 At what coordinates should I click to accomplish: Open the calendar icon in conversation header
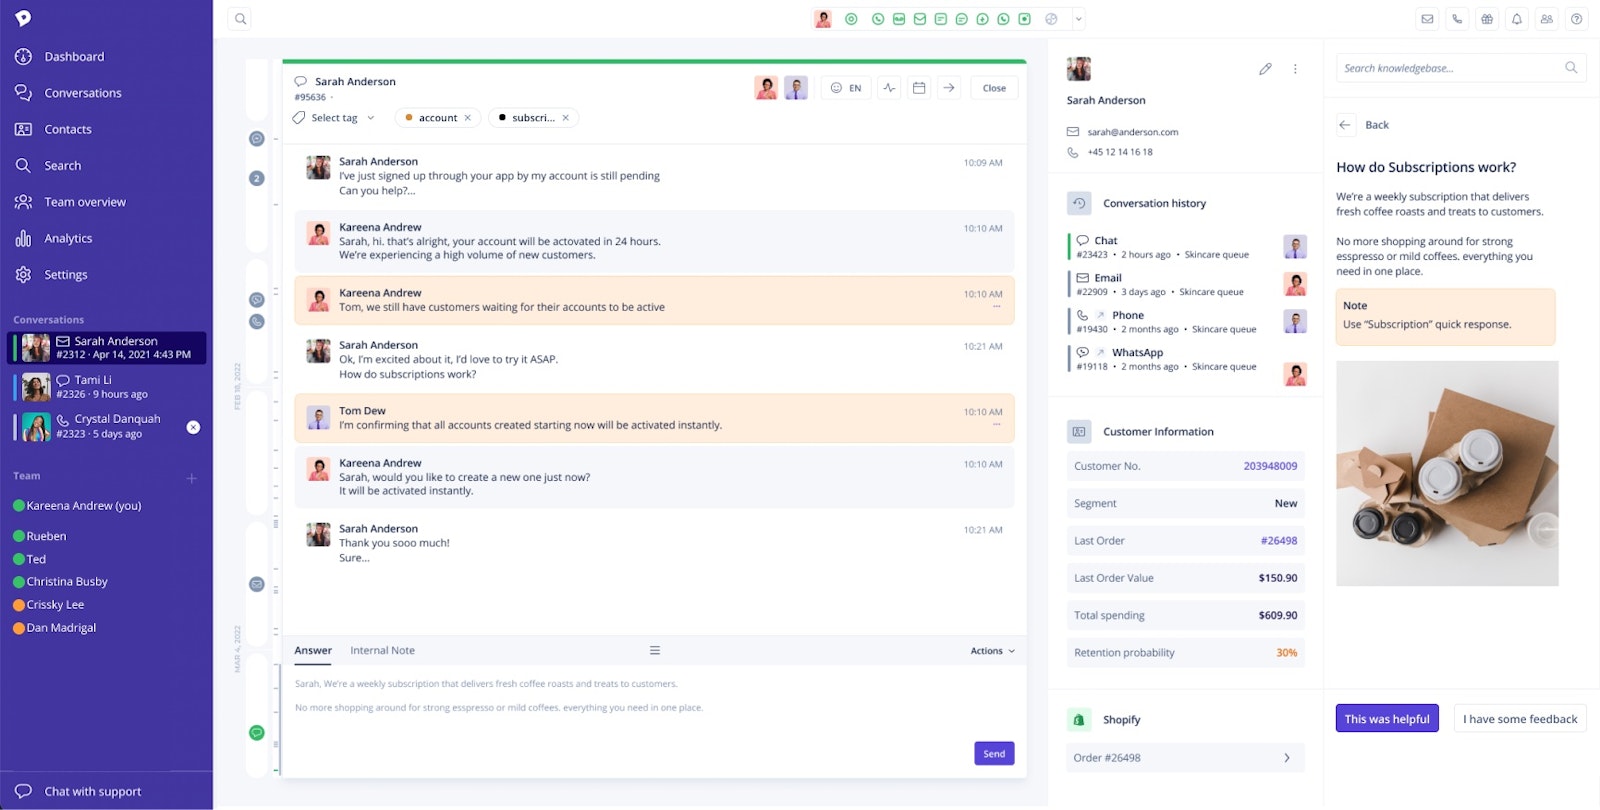tap(919, 88)
